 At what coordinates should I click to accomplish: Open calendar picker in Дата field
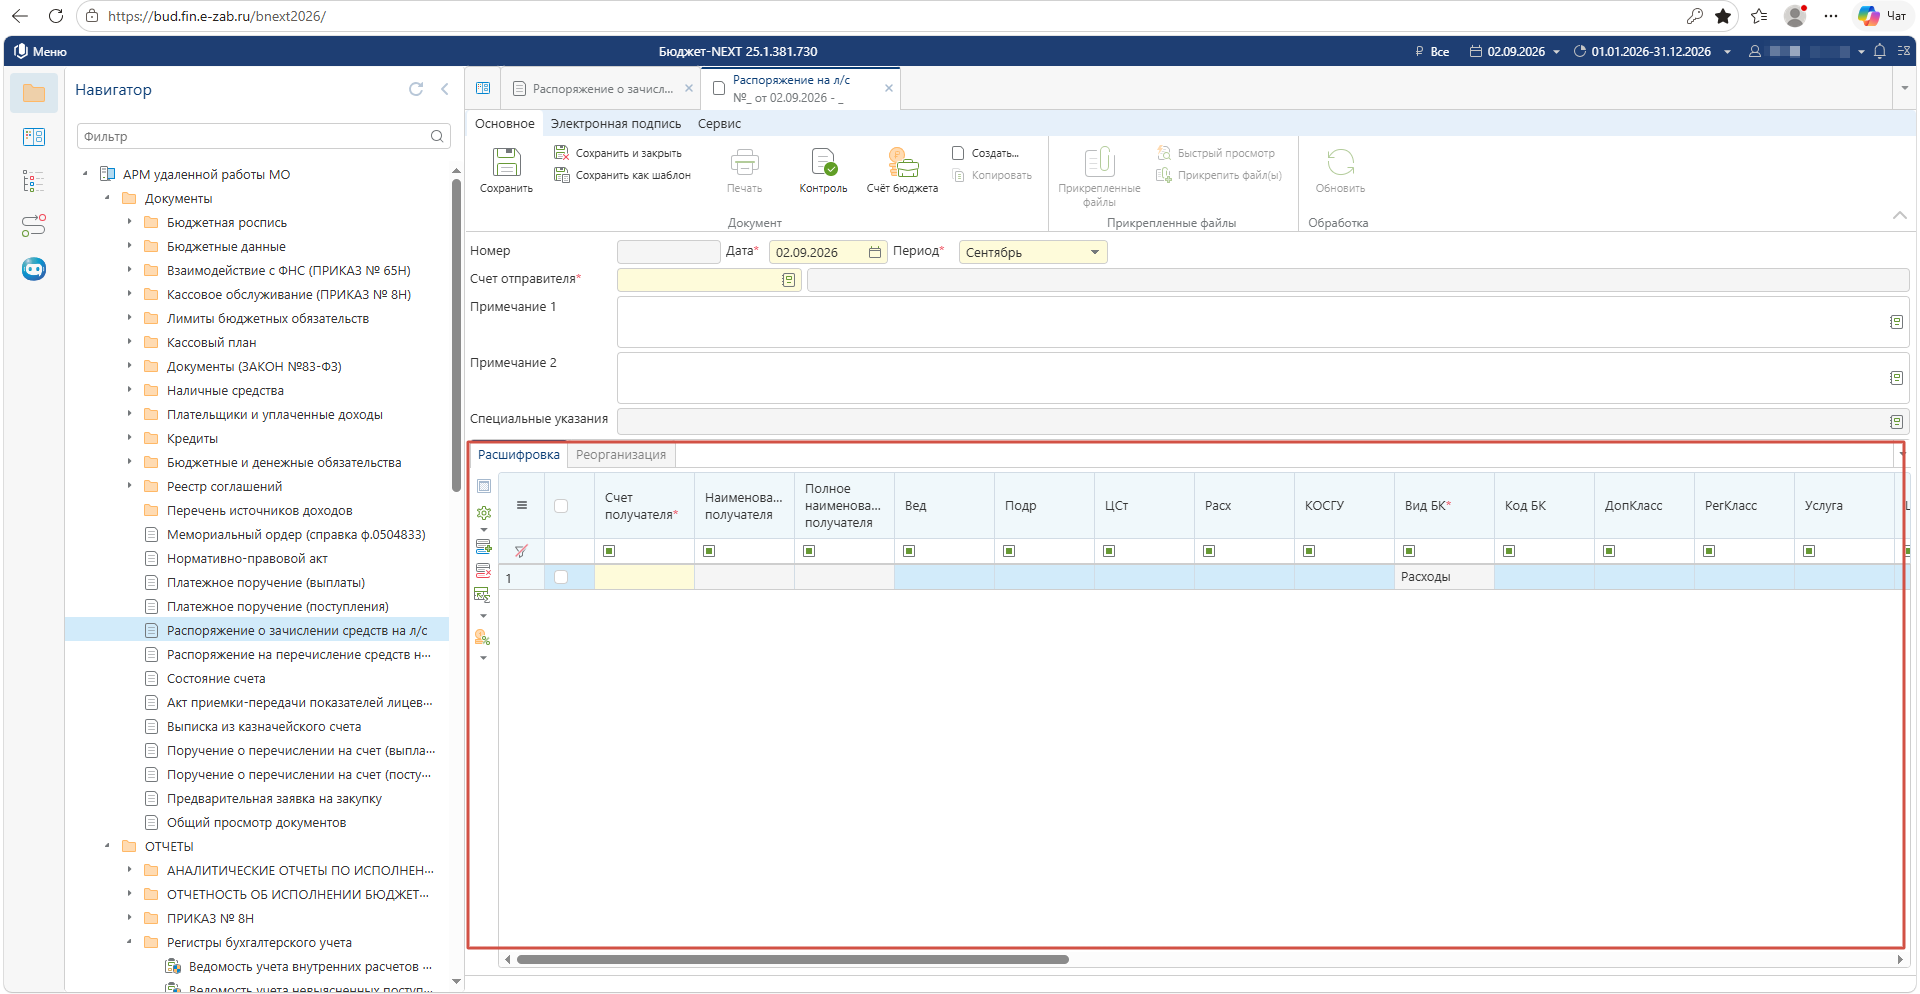click(x=875, y=252)
